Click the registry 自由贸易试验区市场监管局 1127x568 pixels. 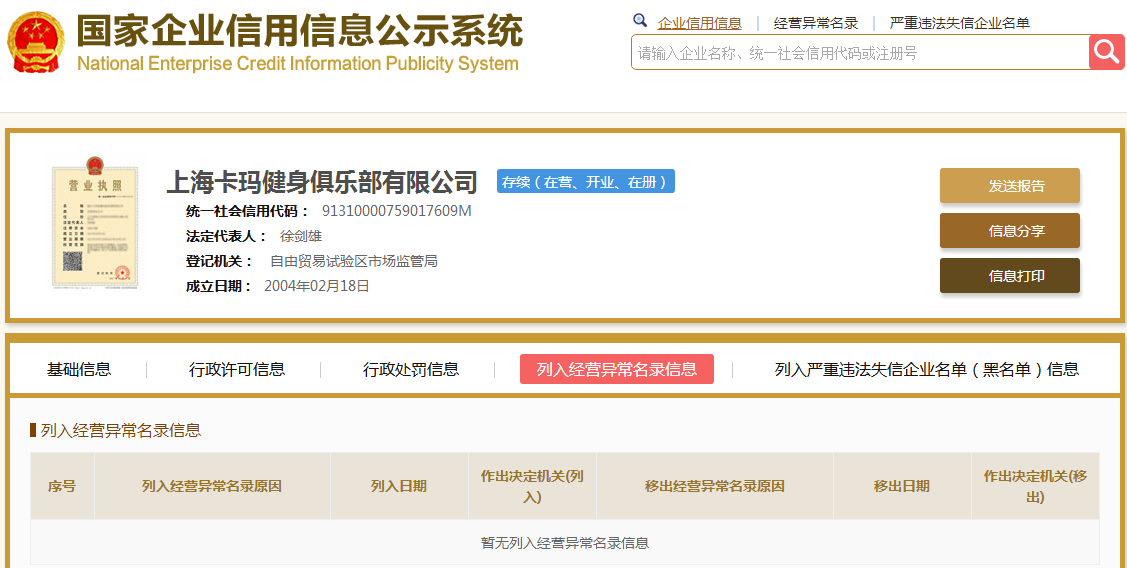(354, 261)
